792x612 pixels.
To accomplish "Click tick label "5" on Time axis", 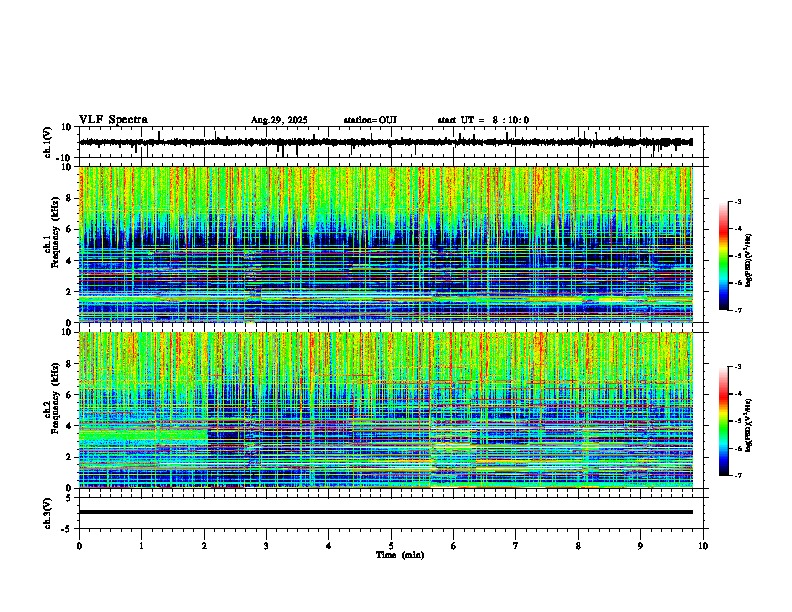I will (x=391, y=546).
